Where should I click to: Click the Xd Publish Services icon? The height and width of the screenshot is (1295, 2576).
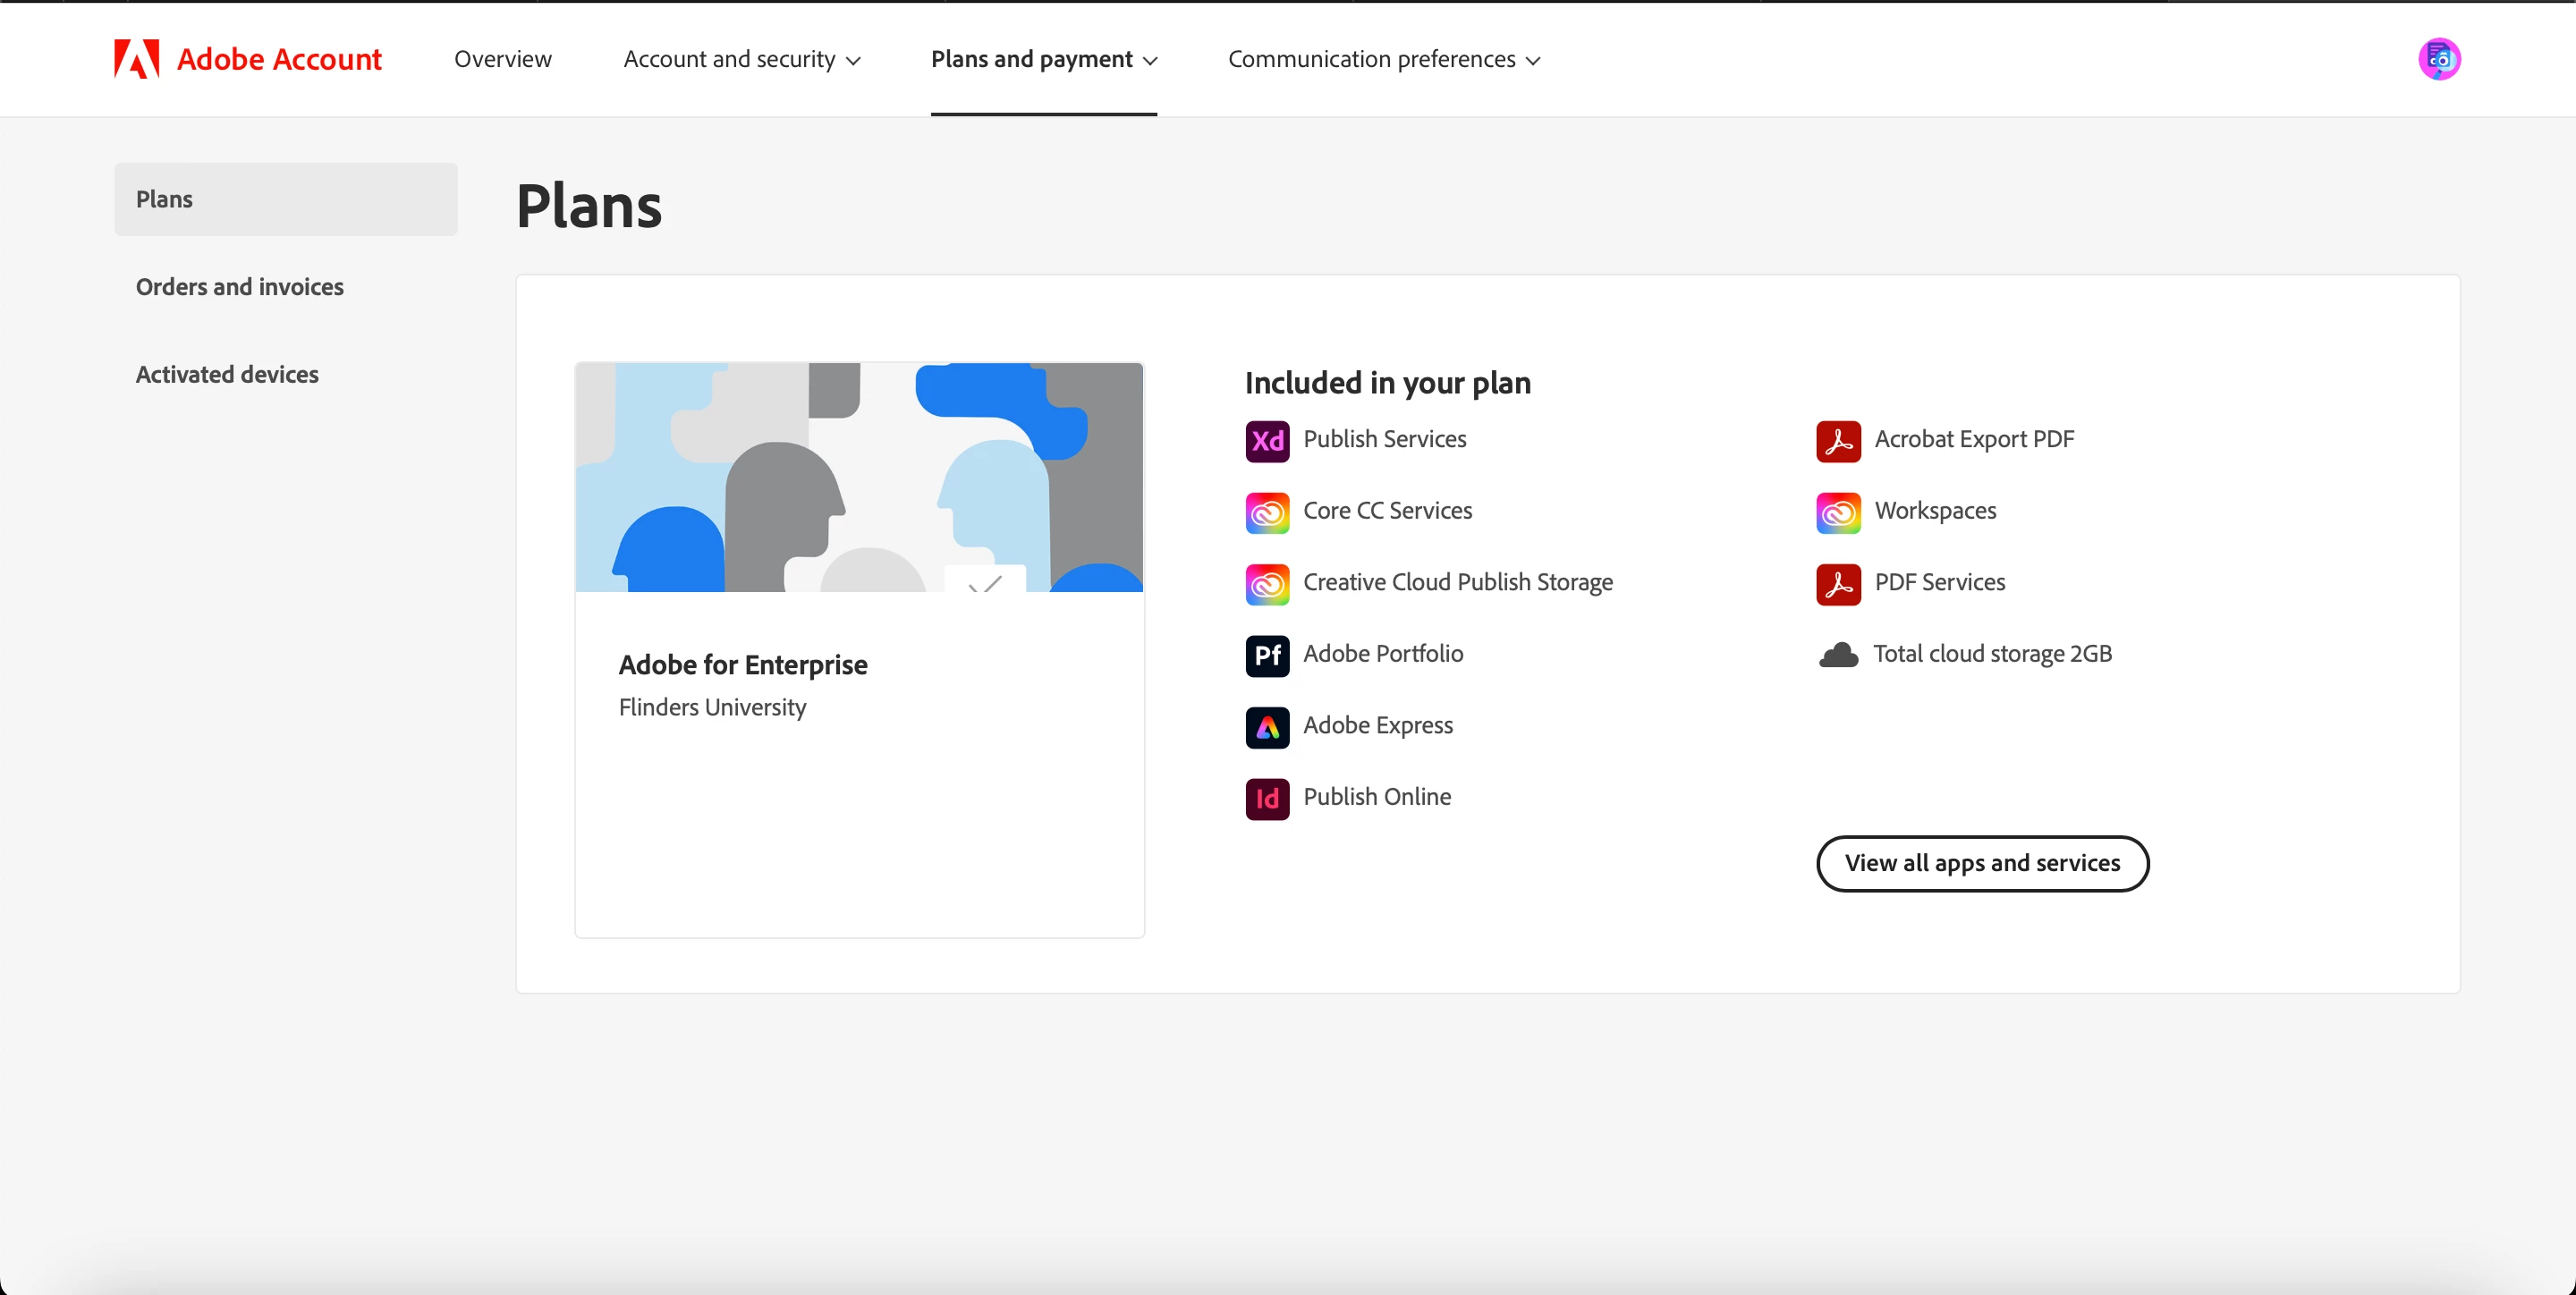click(1267, 440)
